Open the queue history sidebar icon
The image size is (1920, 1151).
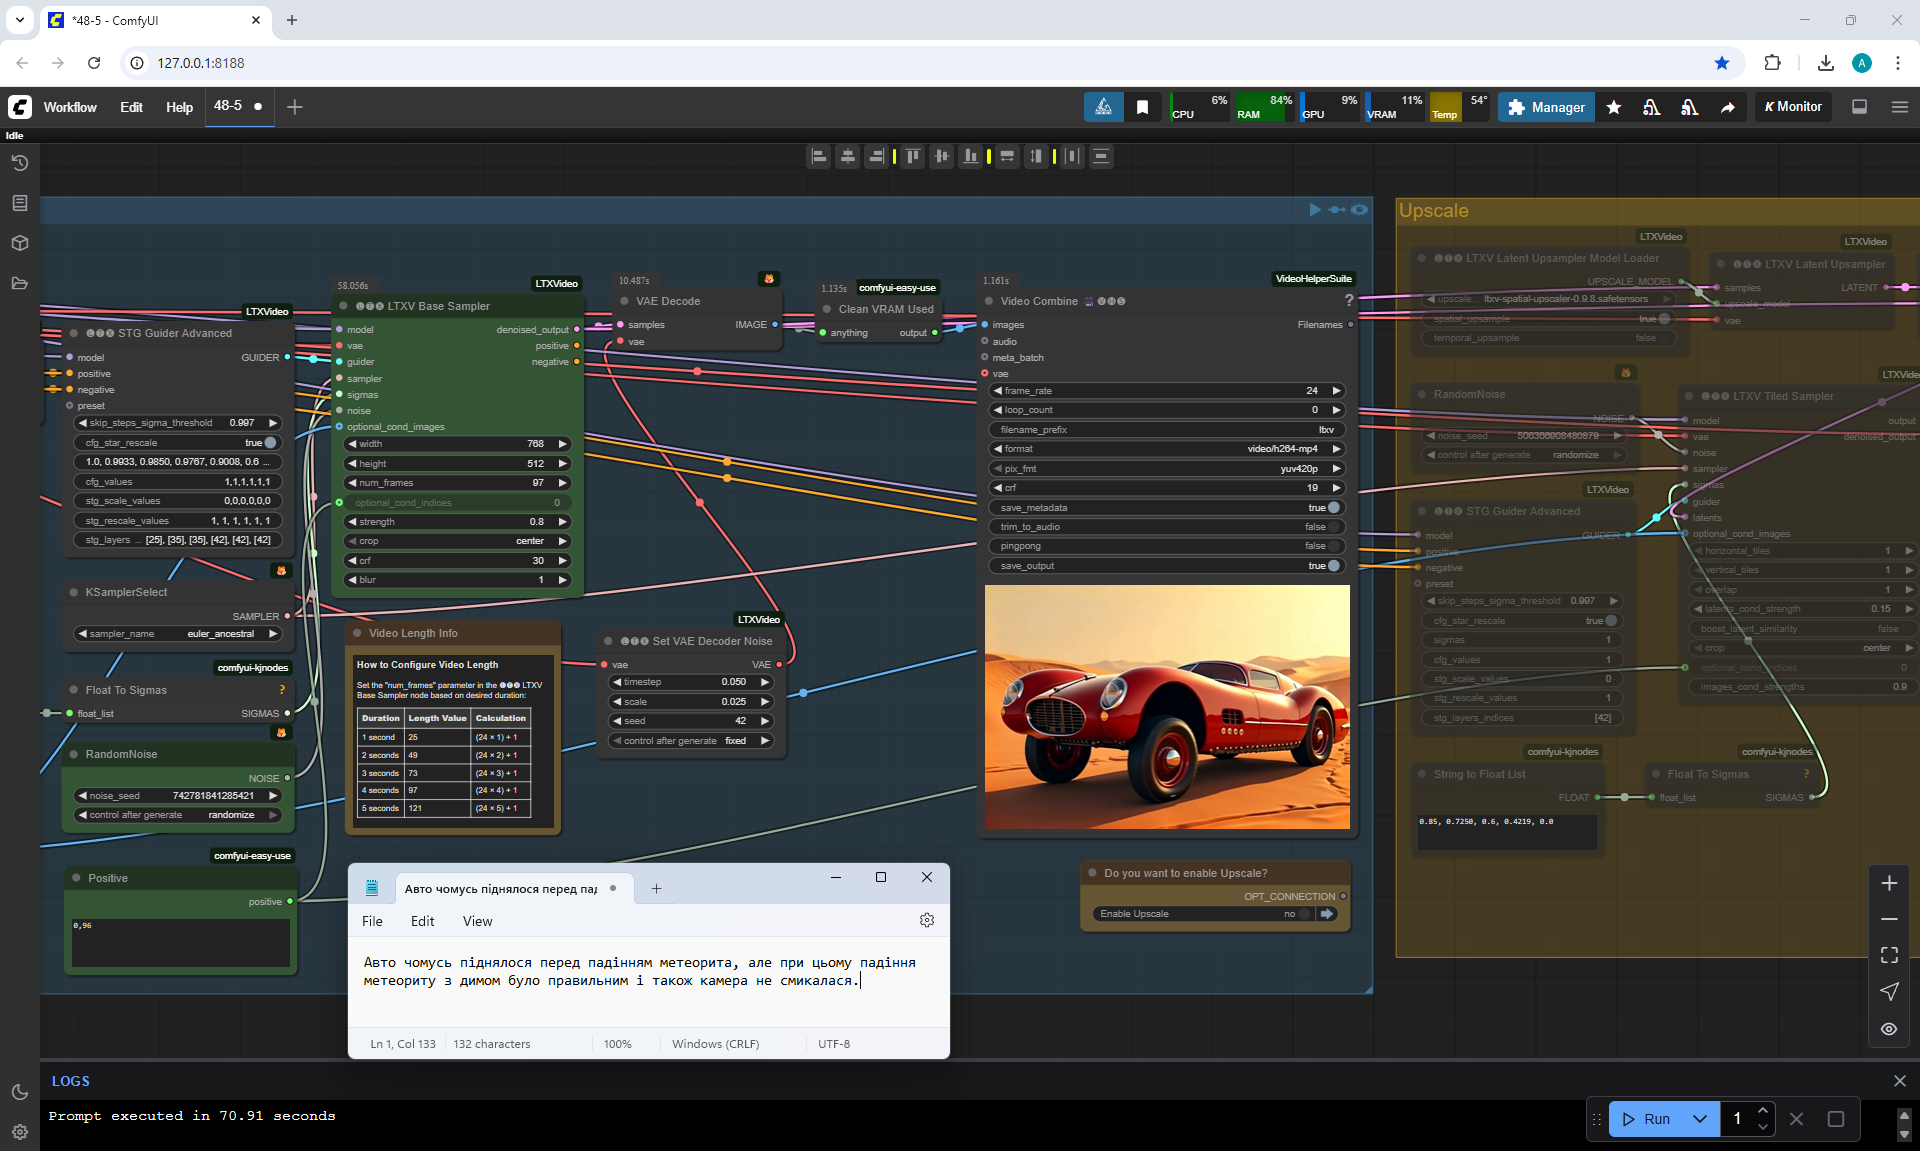click(x=19, y=163)
